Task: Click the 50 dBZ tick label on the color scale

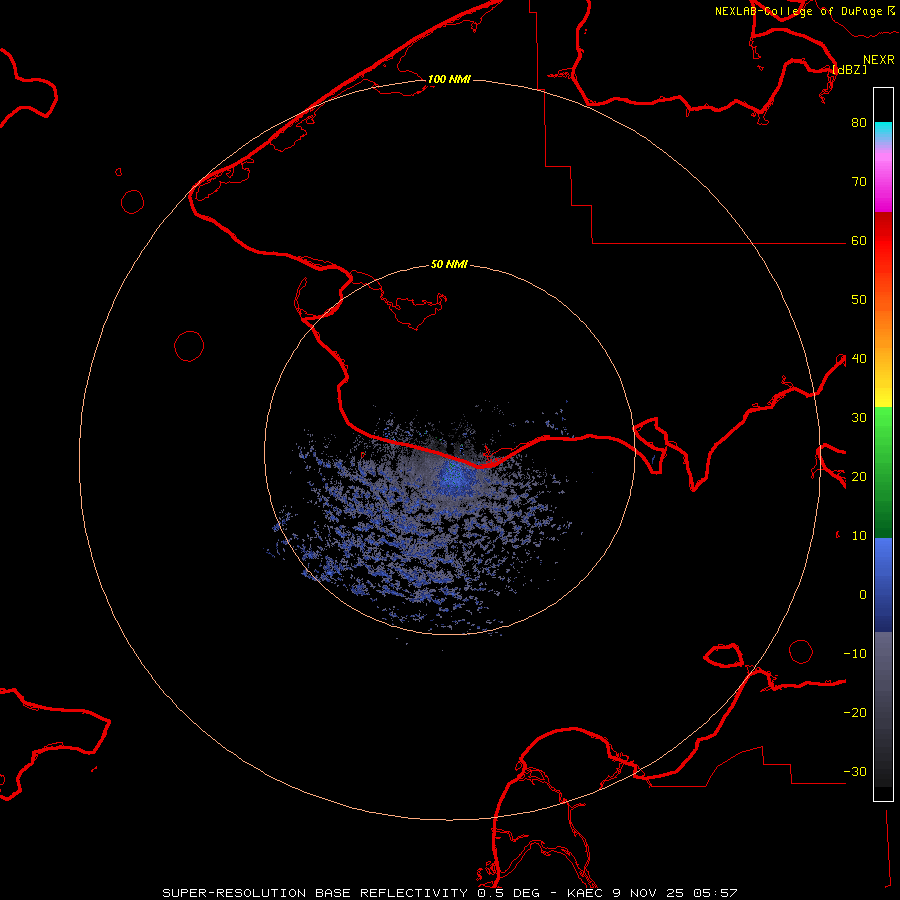Action: [x=859, y=300]
